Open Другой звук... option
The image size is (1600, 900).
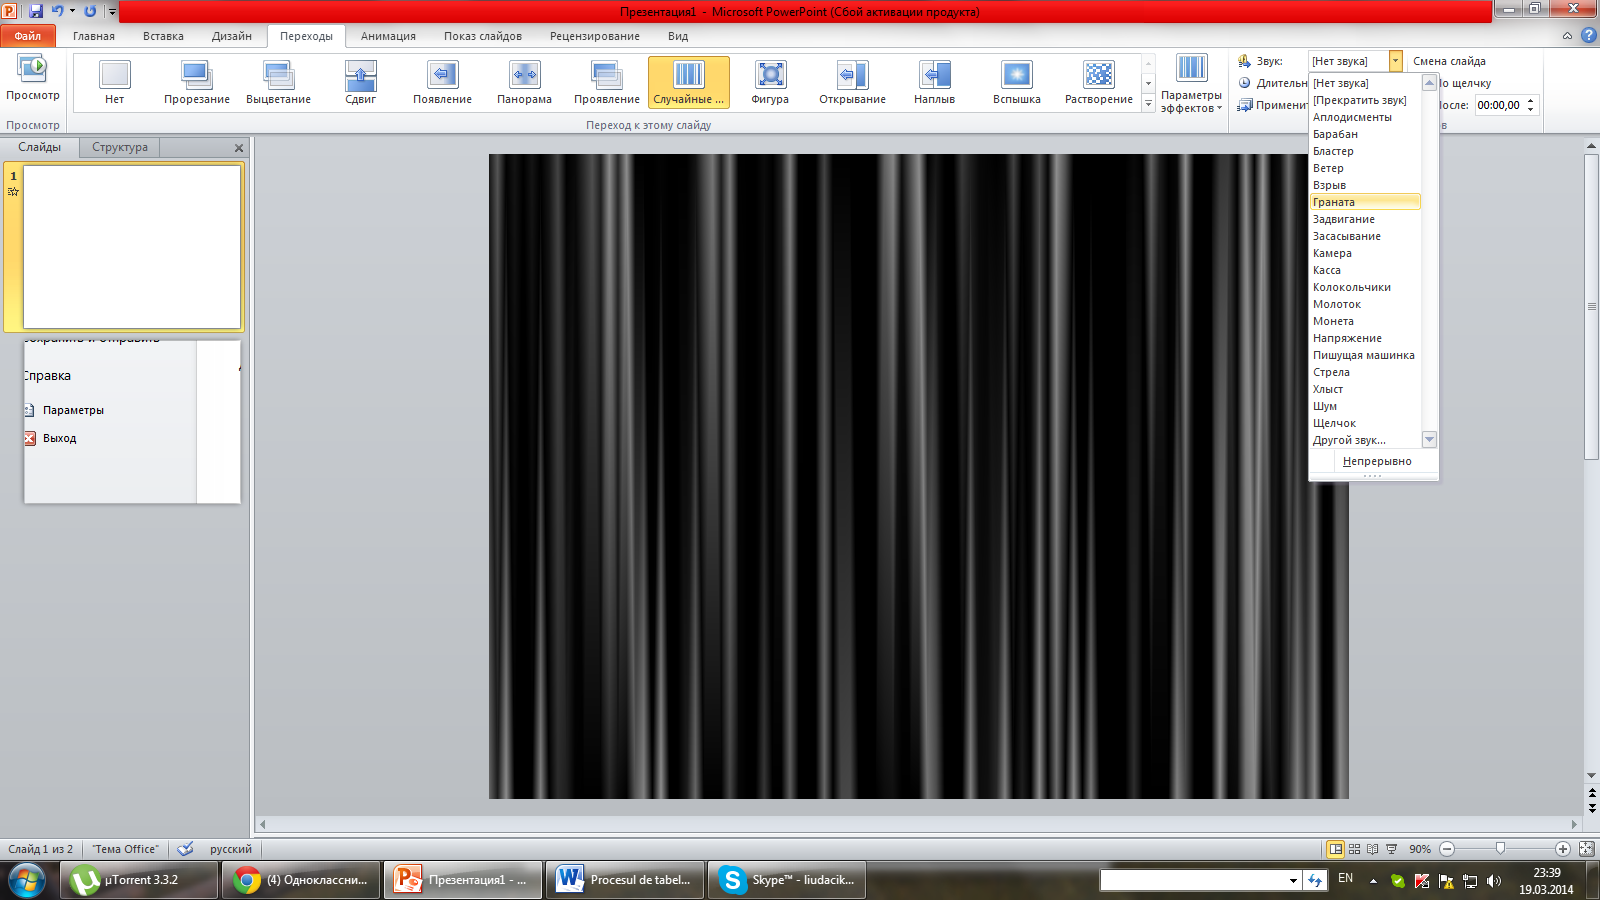(x=1365, y=440)
